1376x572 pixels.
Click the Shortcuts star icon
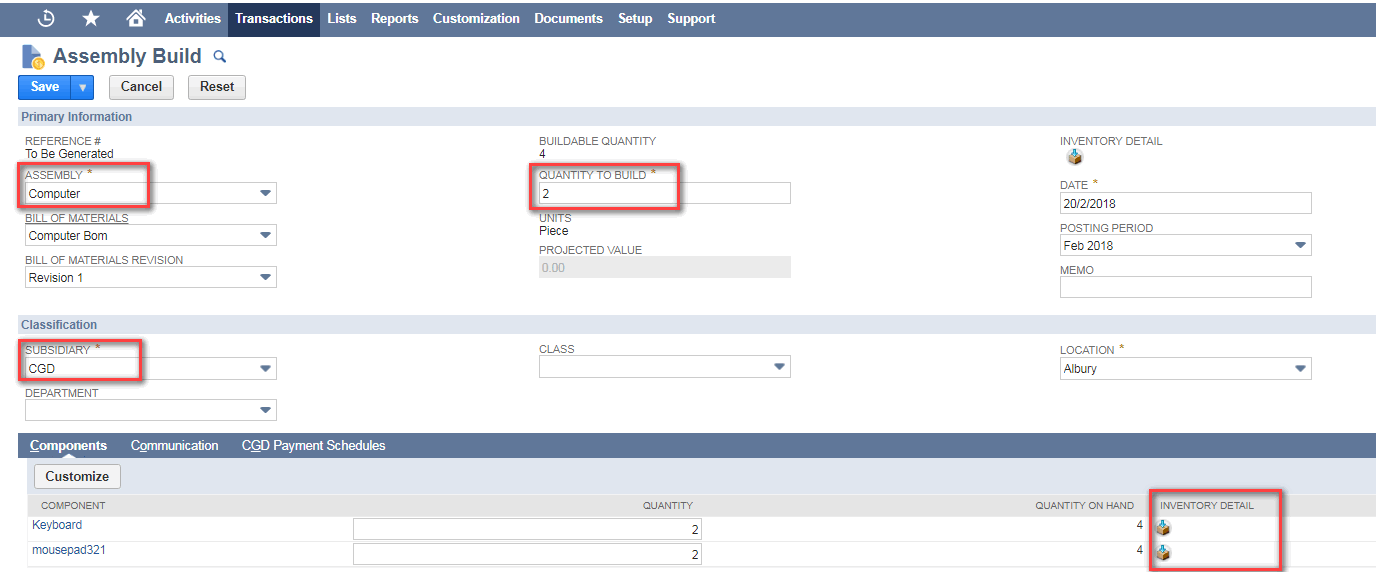point(91,18)
